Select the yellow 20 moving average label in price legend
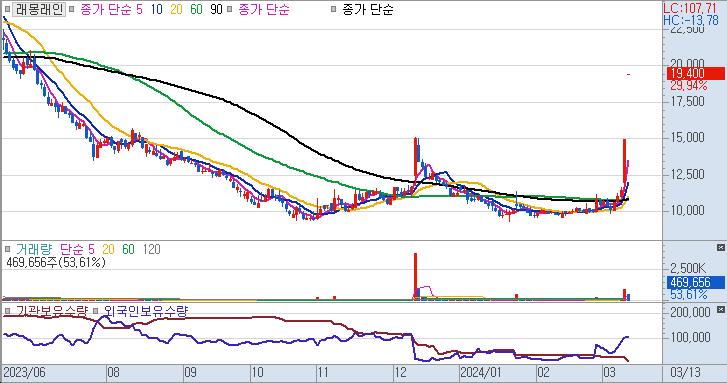Screen dimensions: 727x383 coord(177,9)
